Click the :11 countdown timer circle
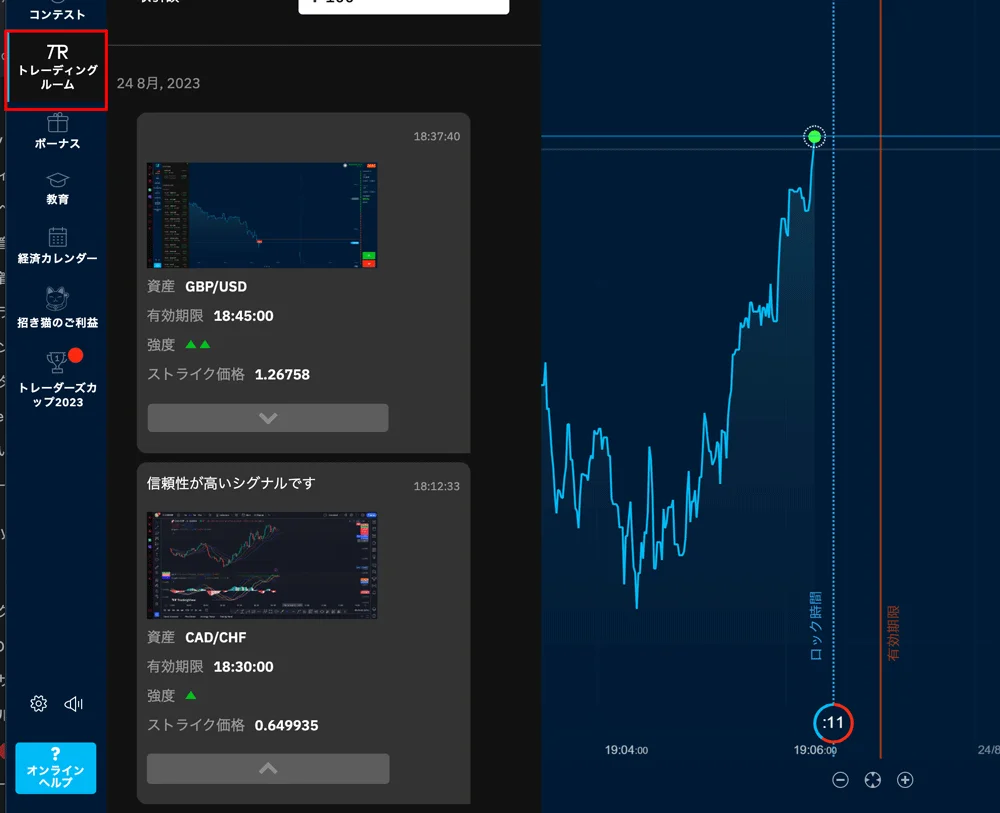 (x=833, y=722)
